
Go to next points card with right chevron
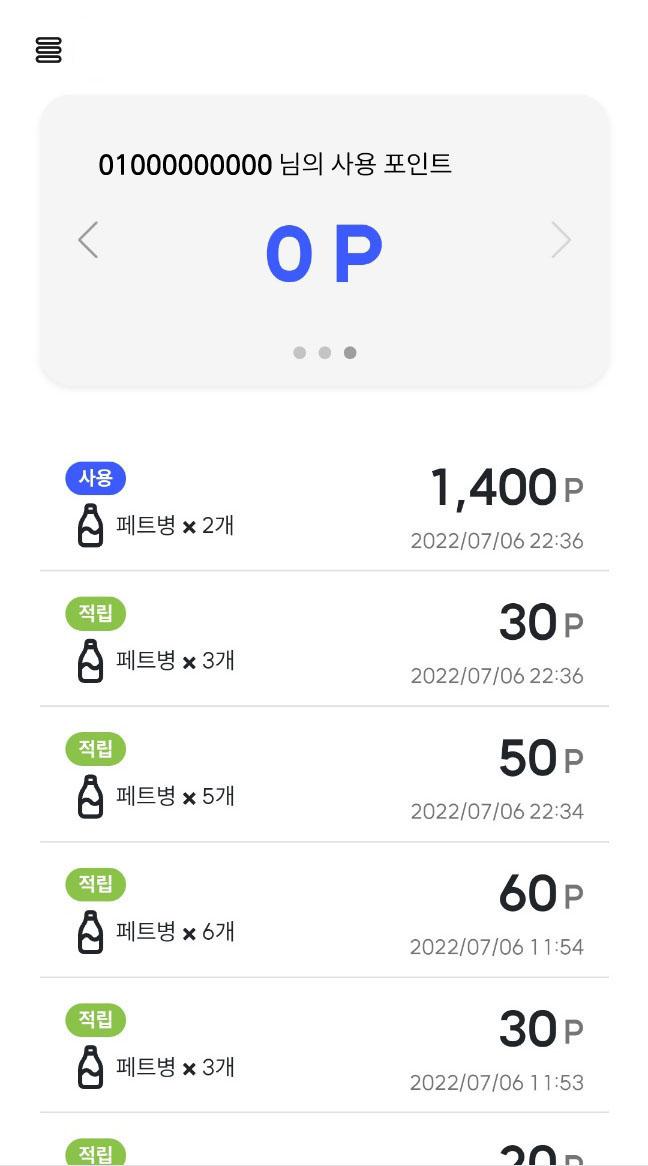tap(561, 239)
